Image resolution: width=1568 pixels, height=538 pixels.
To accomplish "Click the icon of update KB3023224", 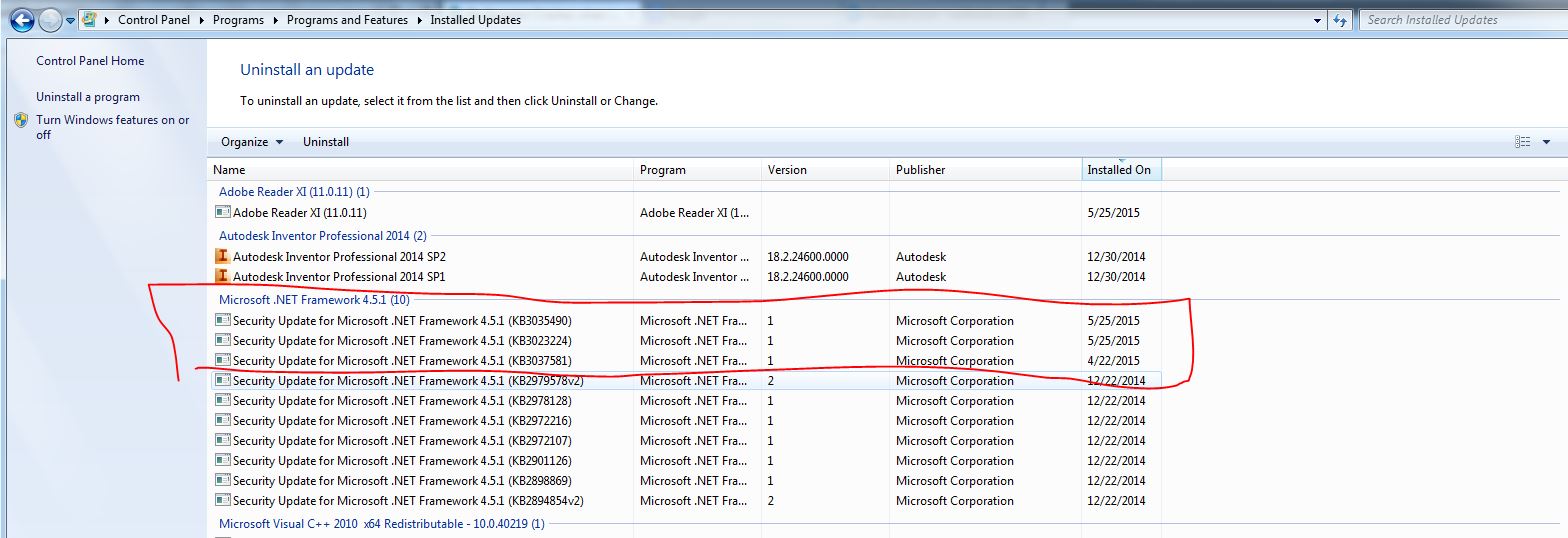I will (222, 341).
